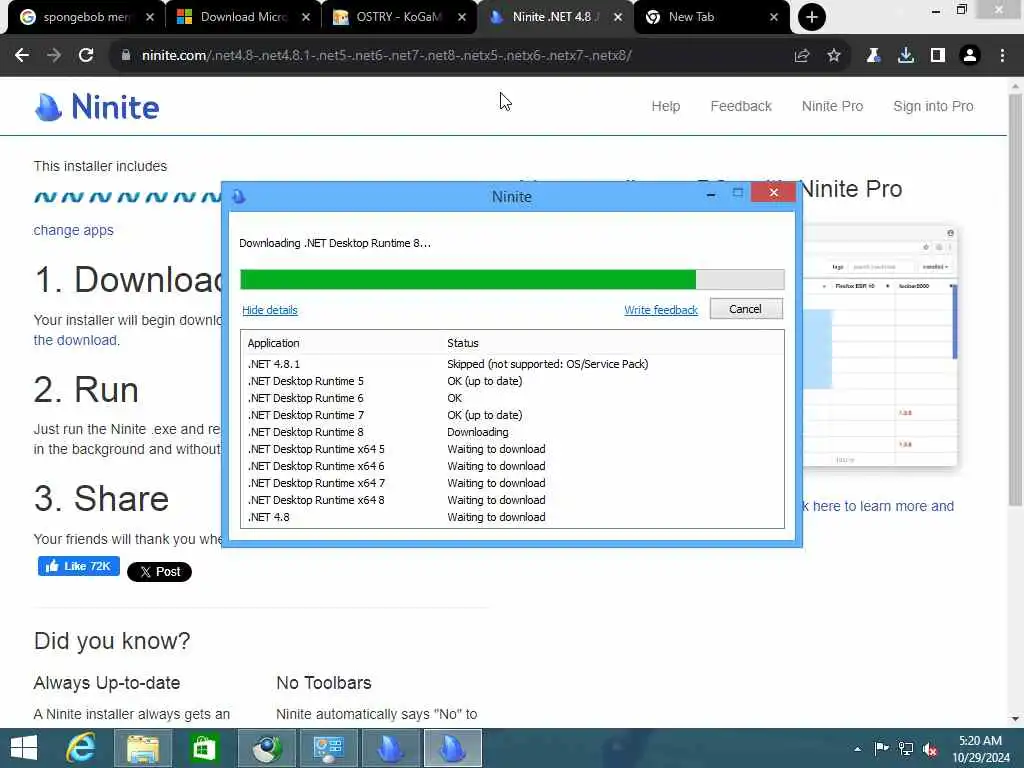Click the browser forward arrow
The image size is (1024, 768).
(x=54, y=56)
